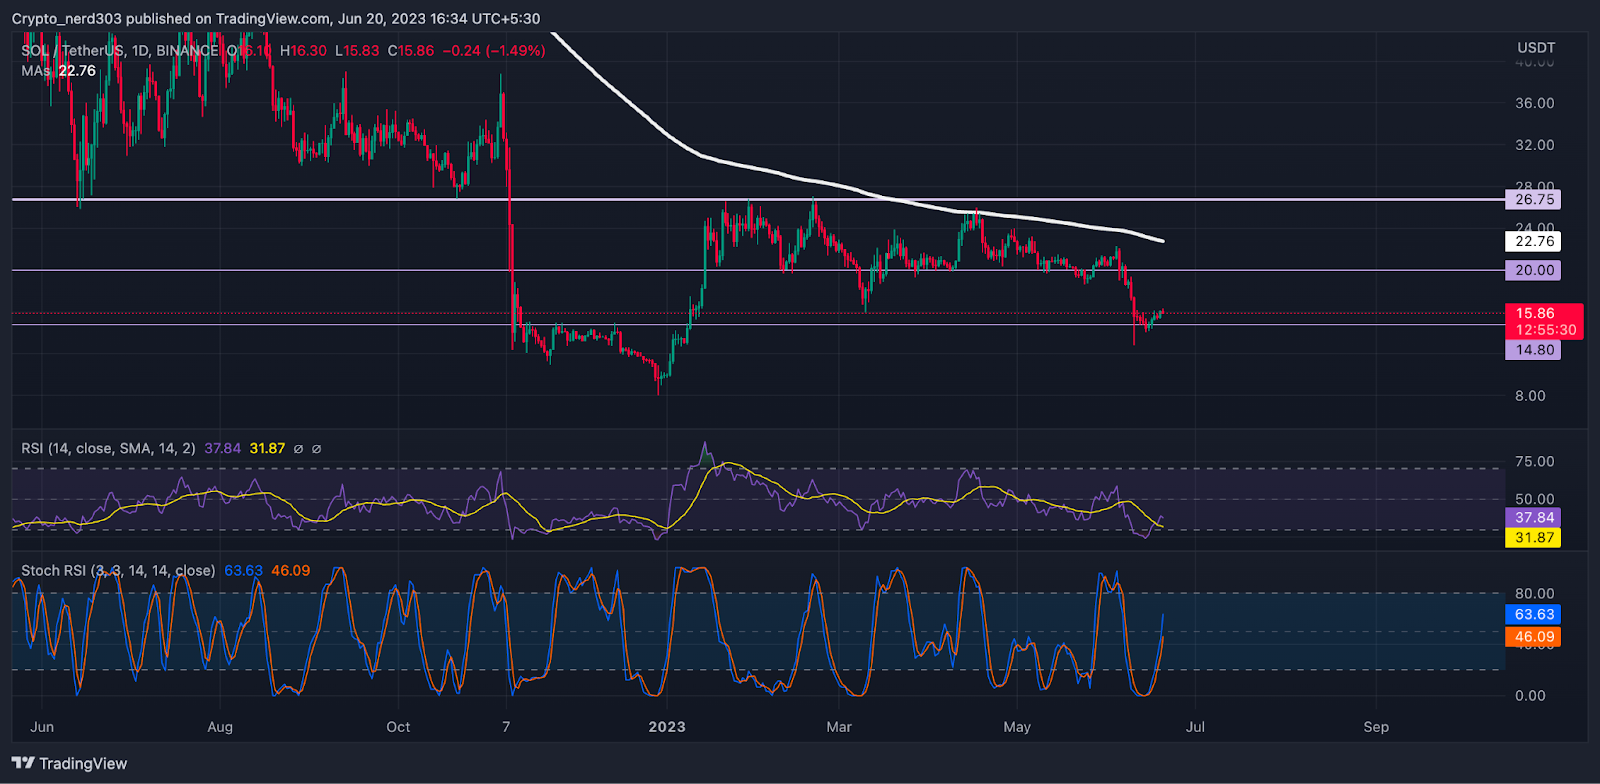Click the low value L15.83

[357, 51]
